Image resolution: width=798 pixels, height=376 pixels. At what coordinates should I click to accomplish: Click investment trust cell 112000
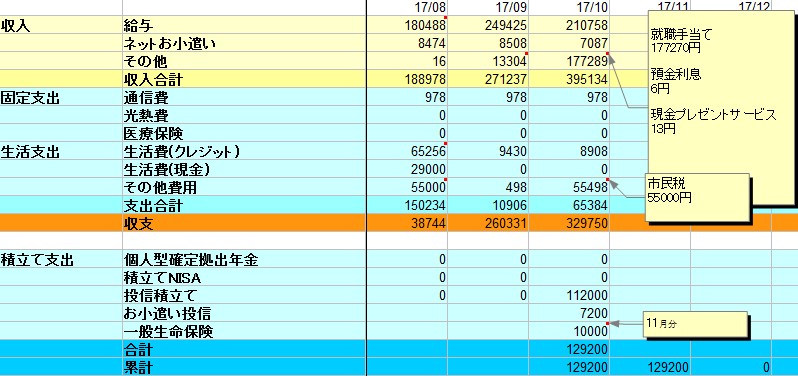pyautogui.click(x=569, y=295)
